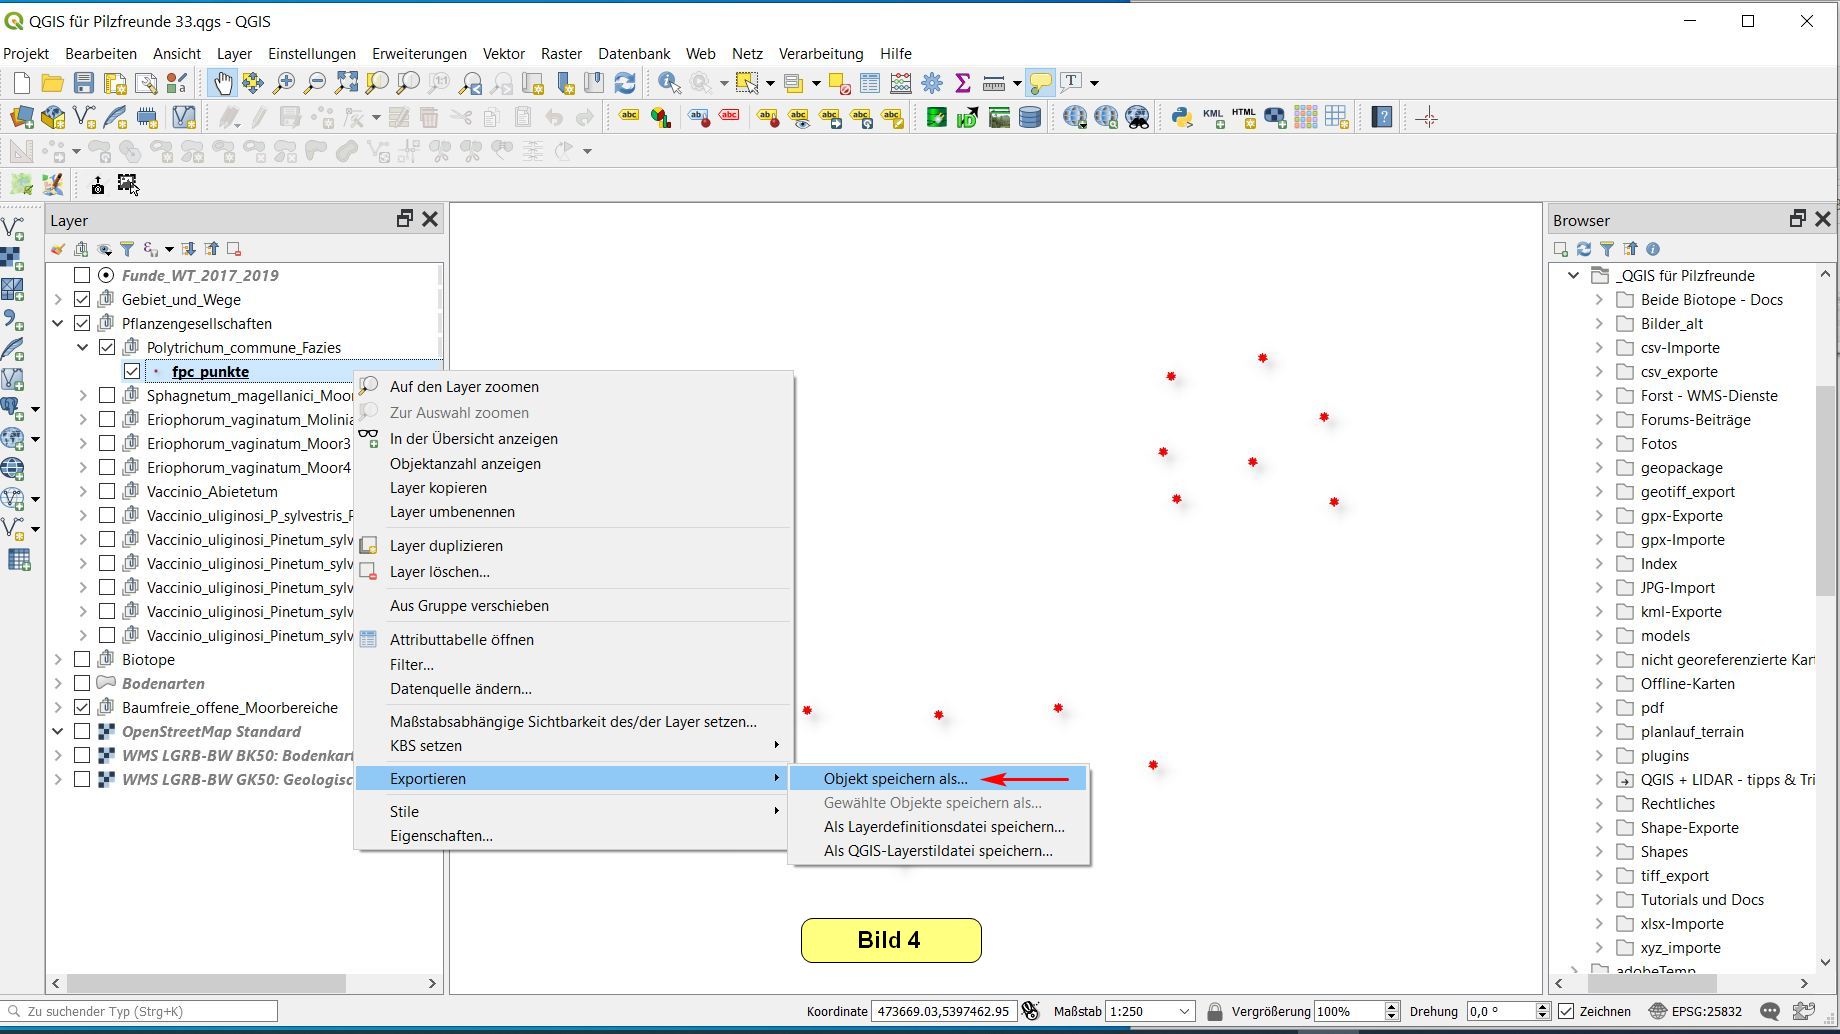Open the Statistical Summary sigma icon
Viewport: 1840px width, 1034px height.
point(963,83)
